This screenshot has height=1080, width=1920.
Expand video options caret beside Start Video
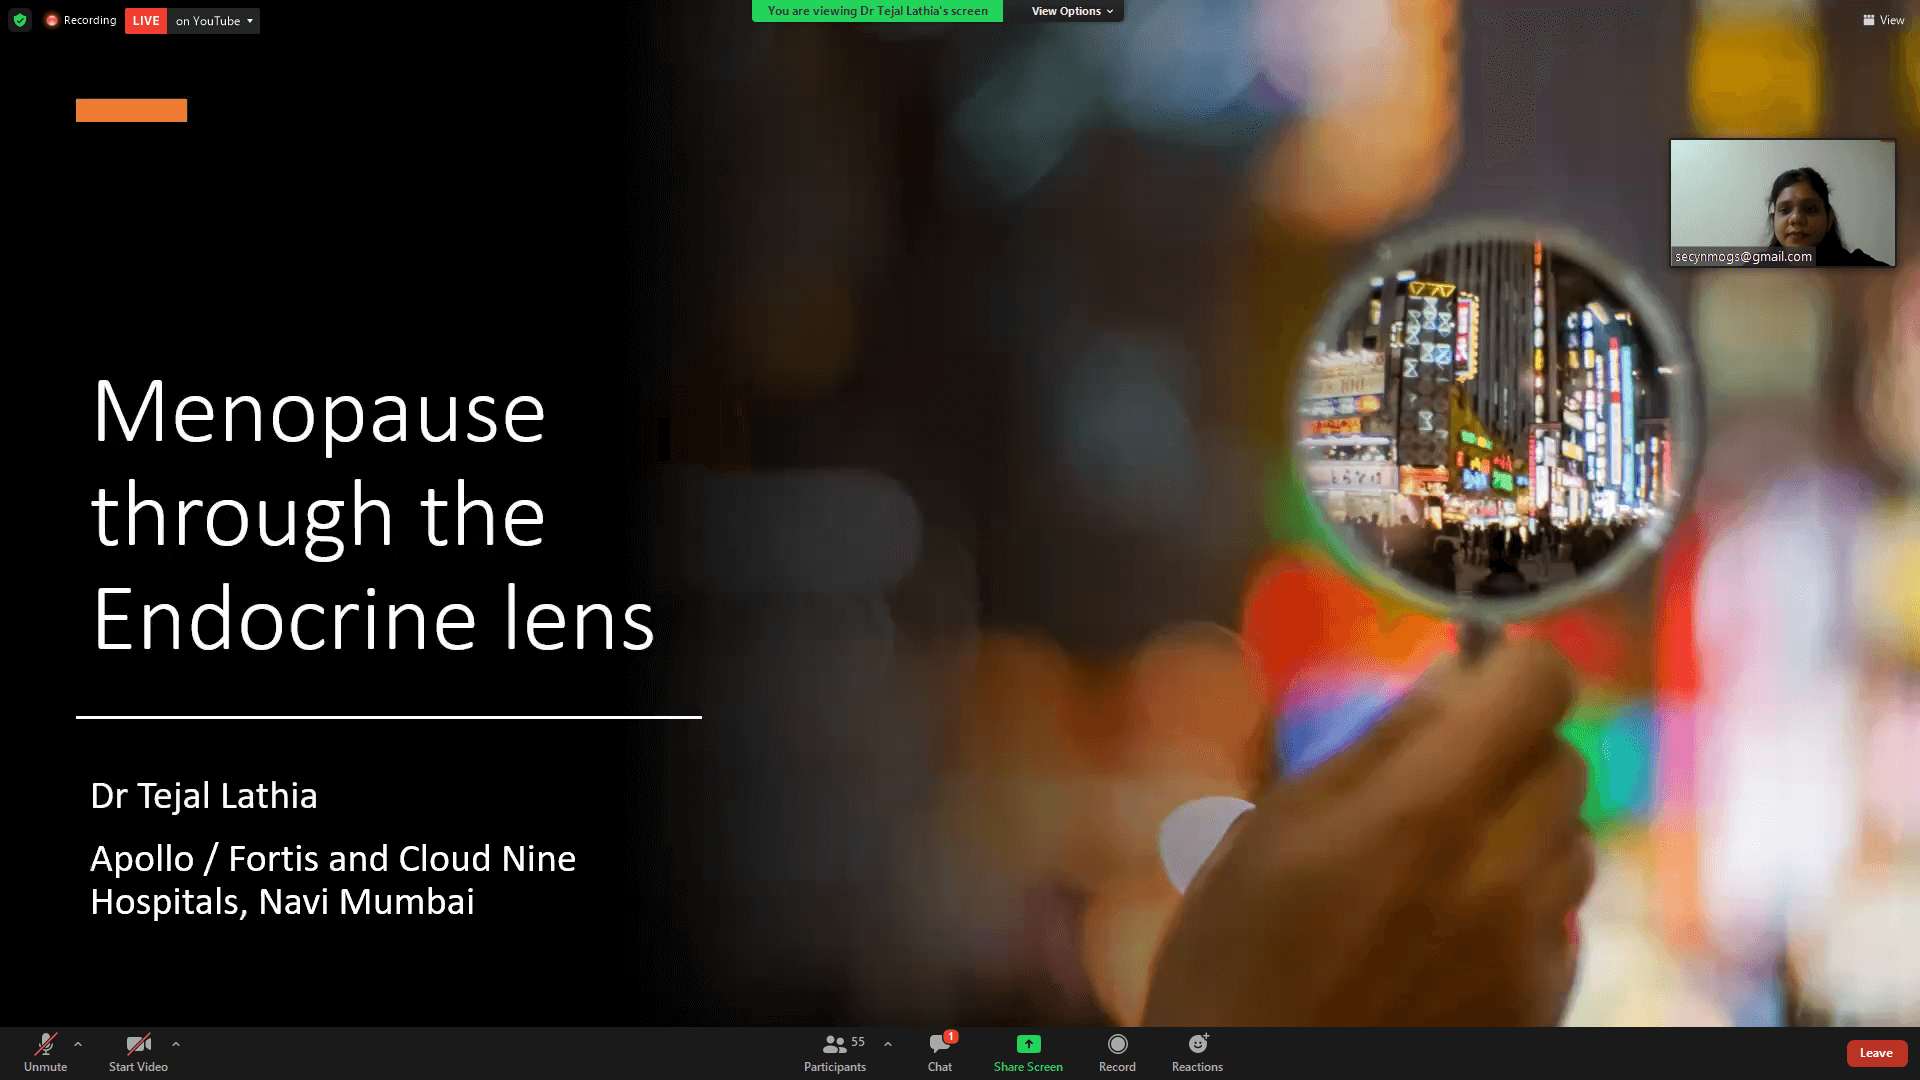click(176, 1044)
